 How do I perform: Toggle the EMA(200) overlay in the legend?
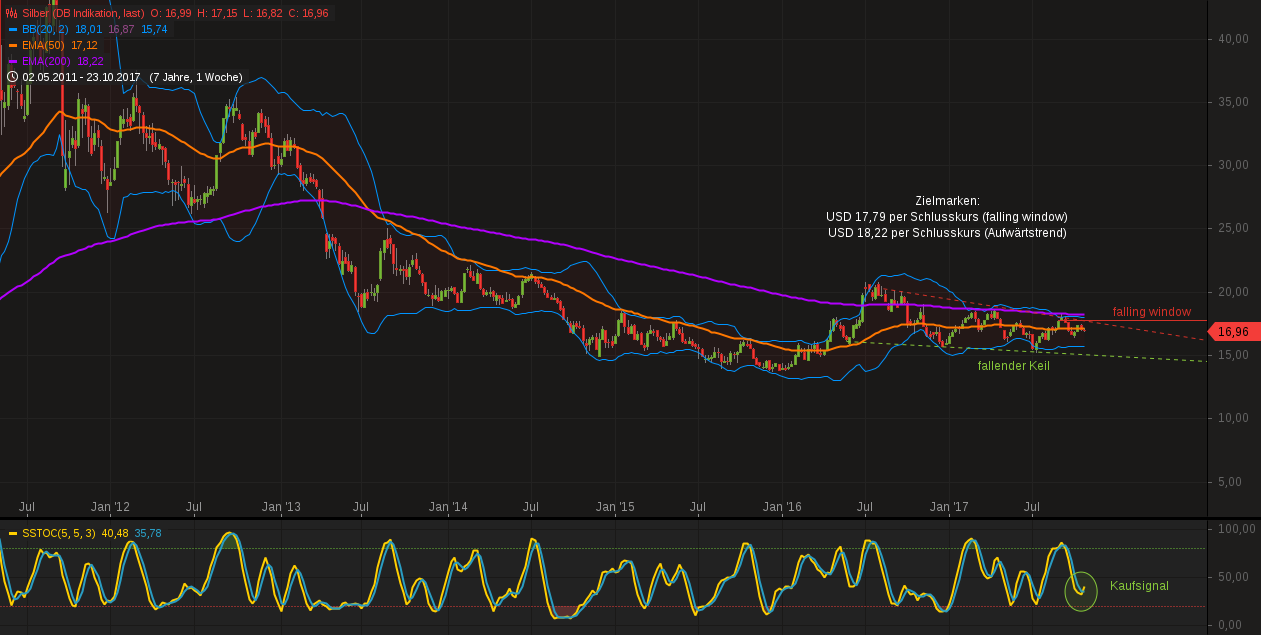pos(45,61)
